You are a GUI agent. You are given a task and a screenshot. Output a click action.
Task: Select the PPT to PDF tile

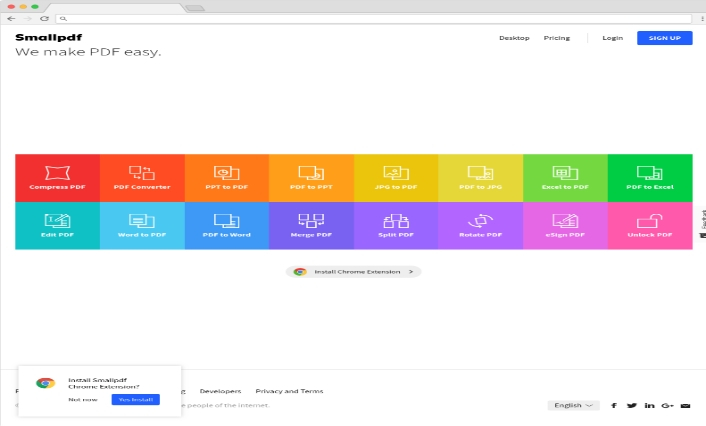click(x=226, y=178)
